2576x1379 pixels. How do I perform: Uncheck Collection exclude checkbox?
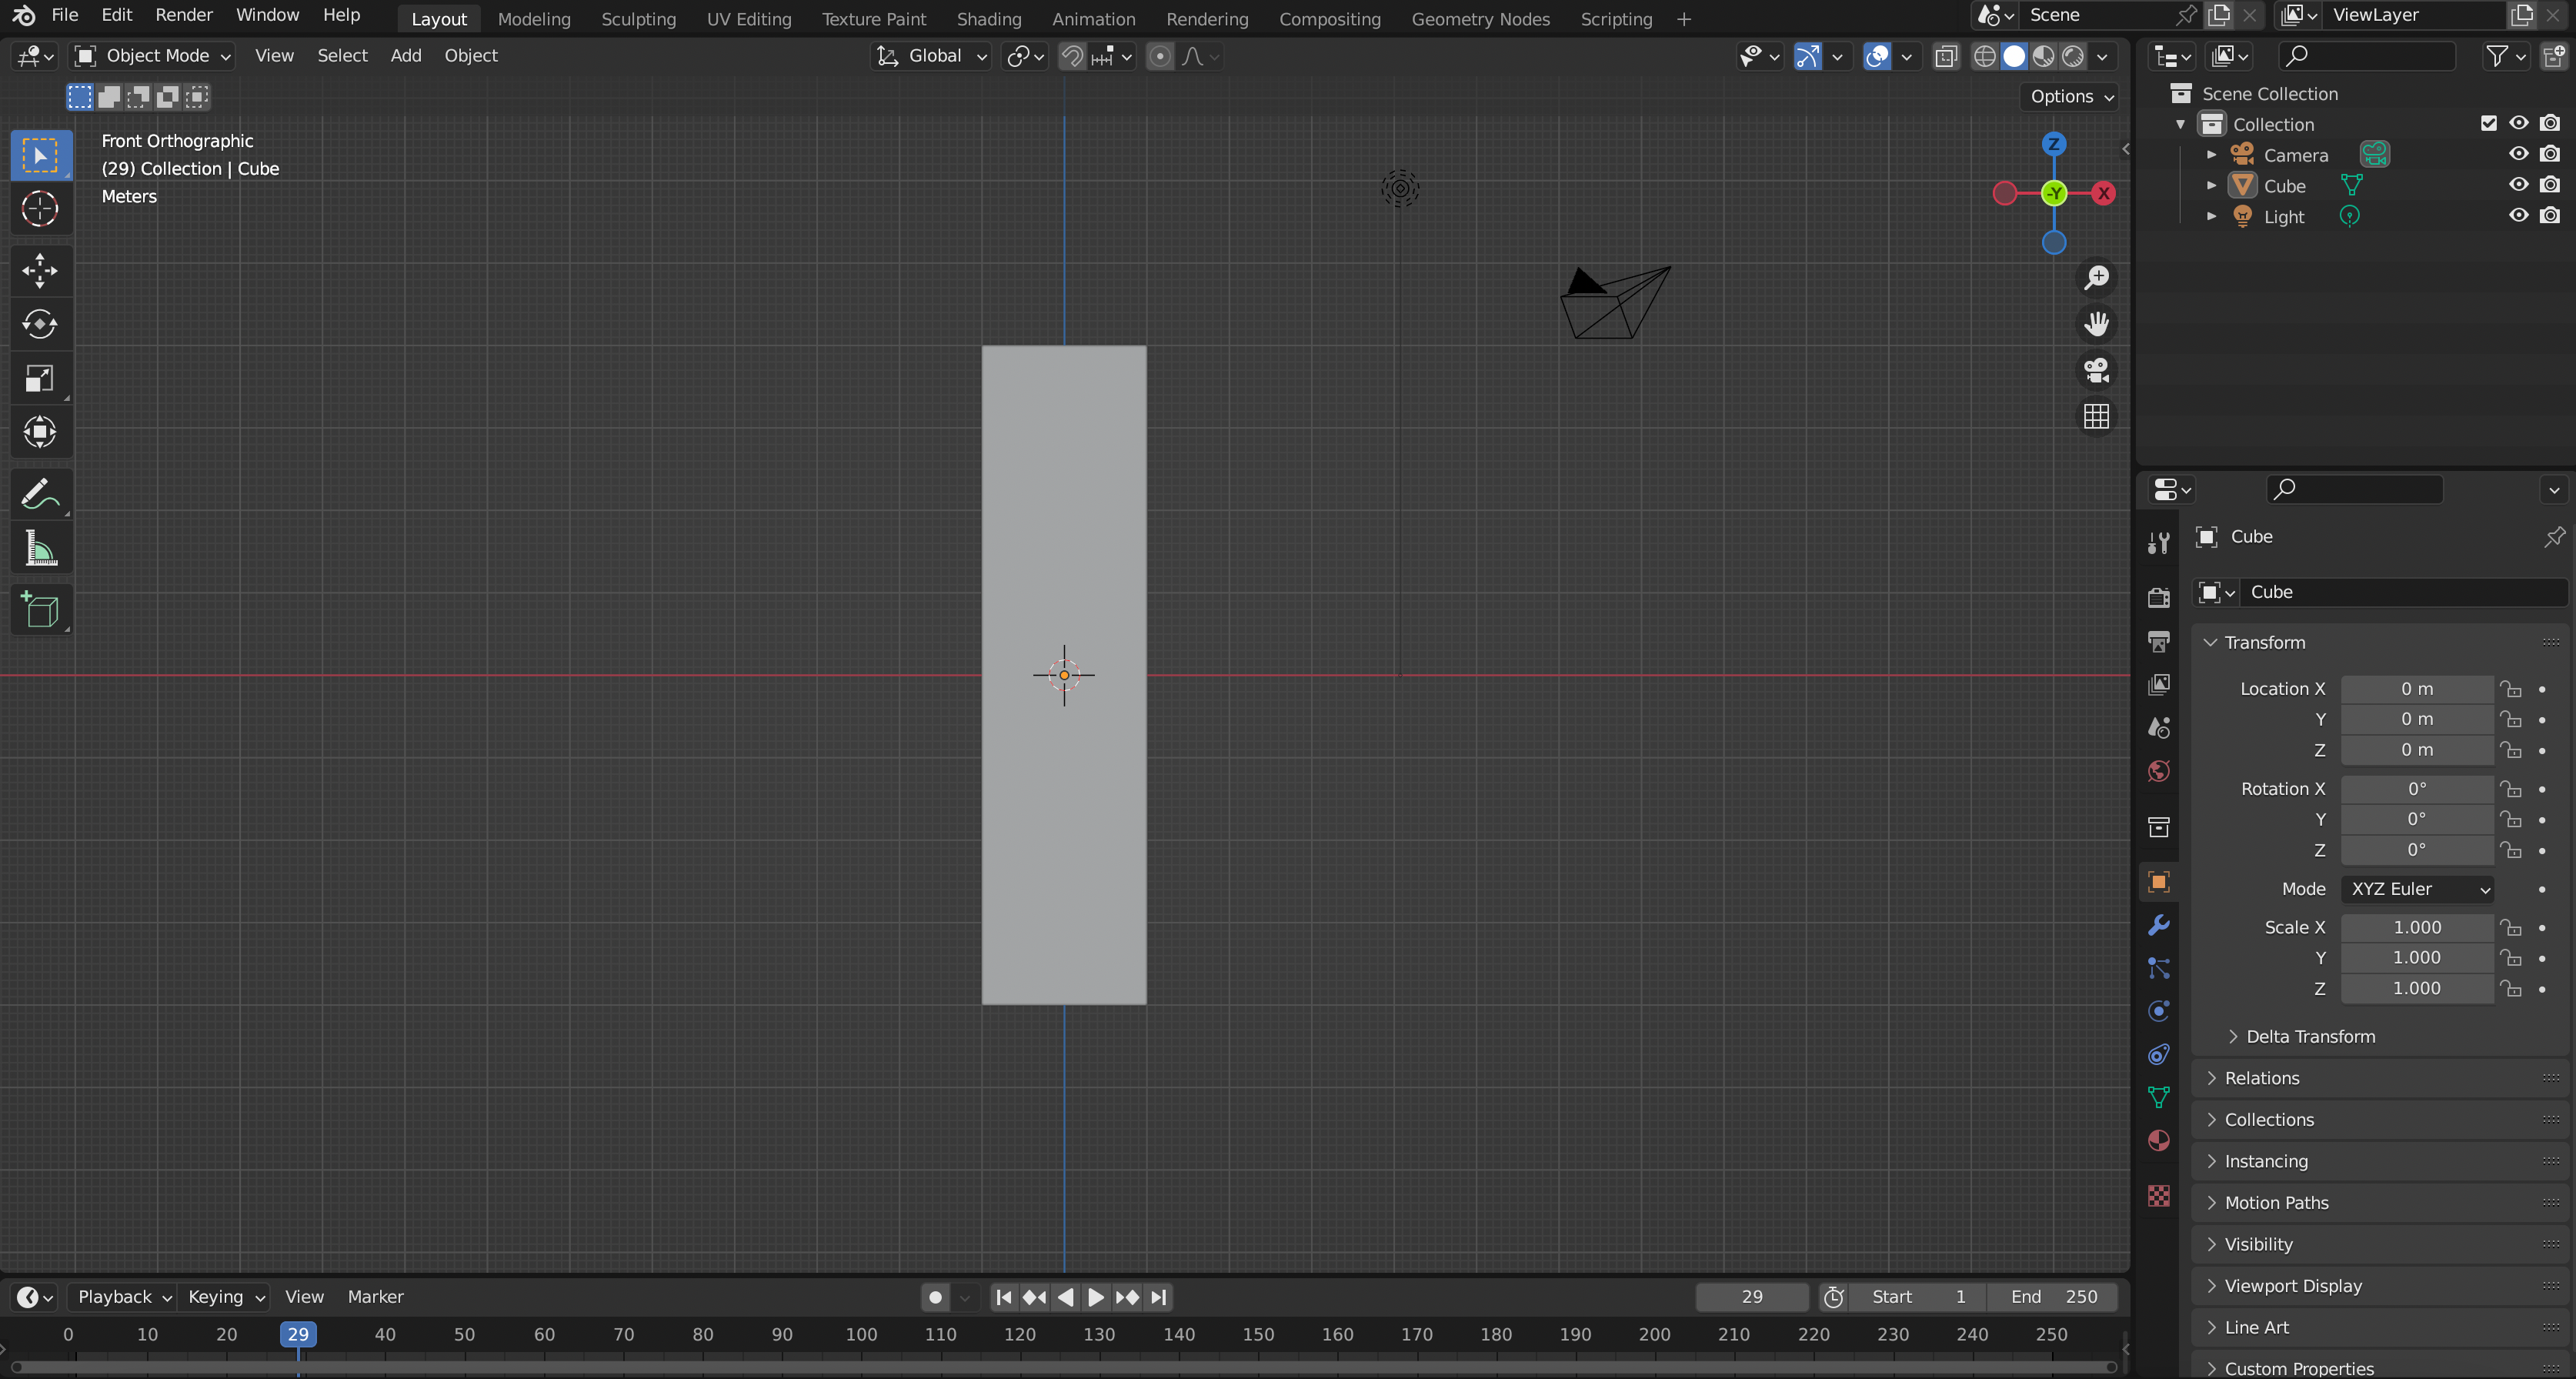tap(2489, 123)
